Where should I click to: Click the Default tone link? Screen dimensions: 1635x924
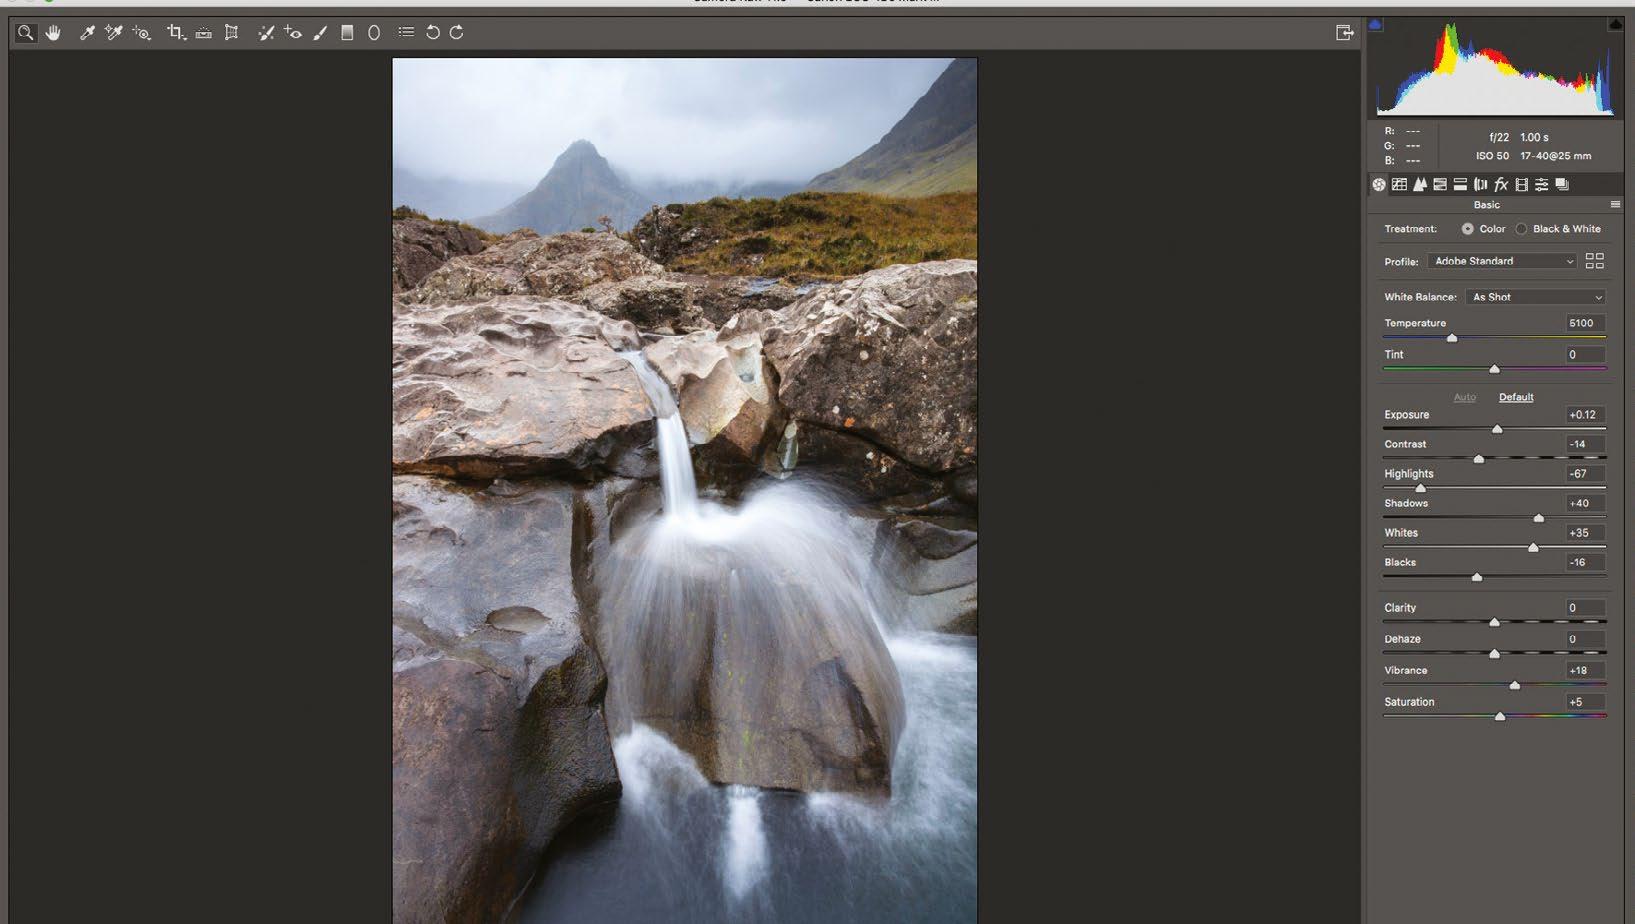pos(1516,397)
